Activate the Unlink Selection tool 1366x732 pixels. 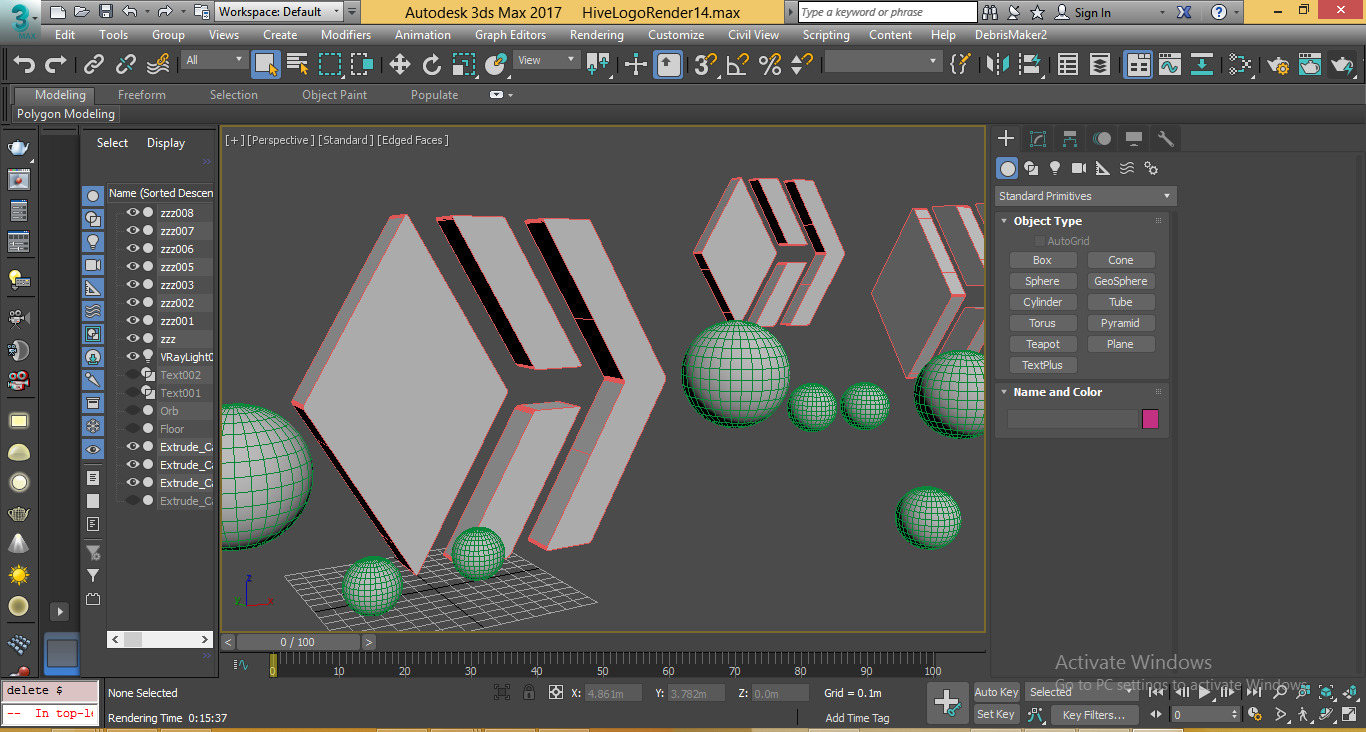(x=126, y=65)
